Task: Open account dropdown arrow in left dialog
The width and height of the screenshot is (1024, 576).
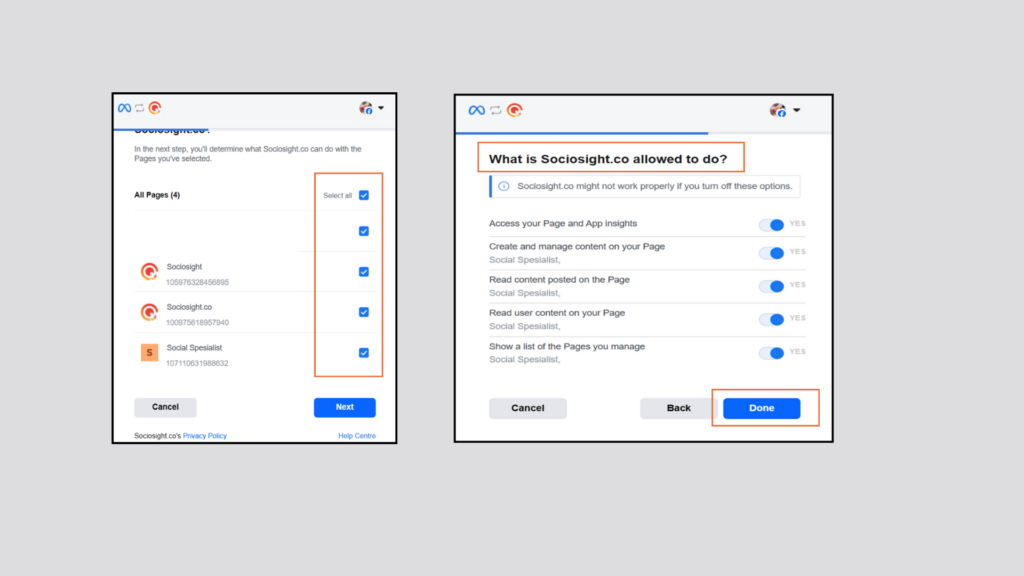Action: (x=381, y=108)
